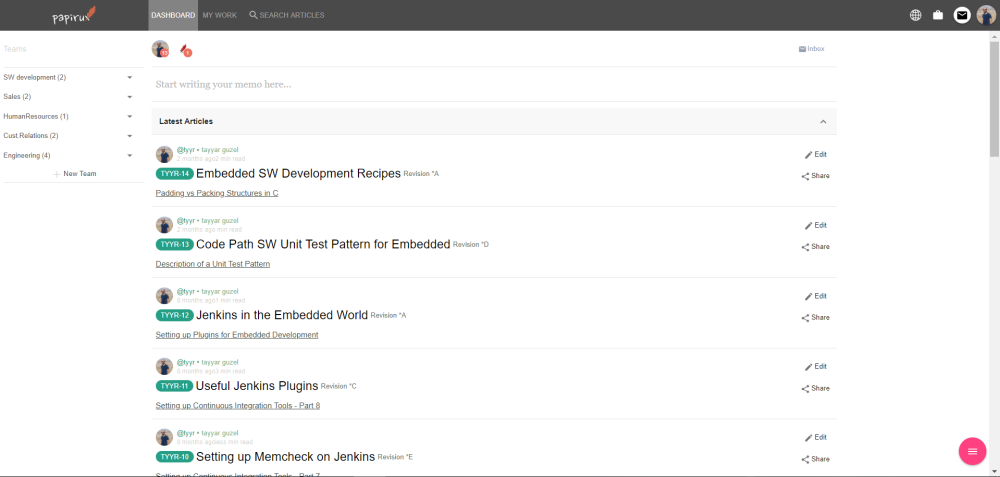Open the briefcase icon in header
This screenshot has height=477, width=1000.
coord(938,15)
